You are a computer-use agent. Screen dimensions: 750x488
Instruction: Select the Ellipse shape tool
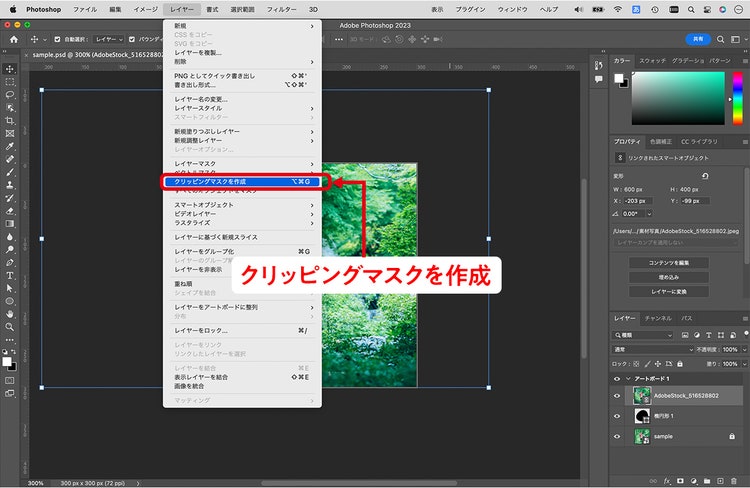pyautogui.click(x=10, y=301)
